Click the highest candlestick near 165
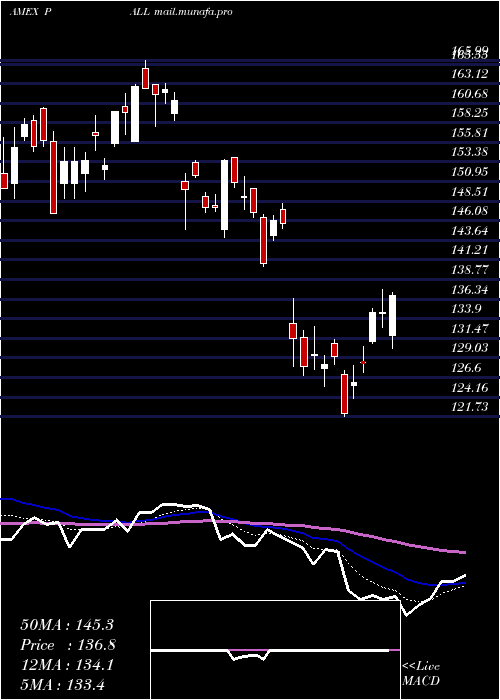Viewport: 500px width, 700px height. (146, 75)
